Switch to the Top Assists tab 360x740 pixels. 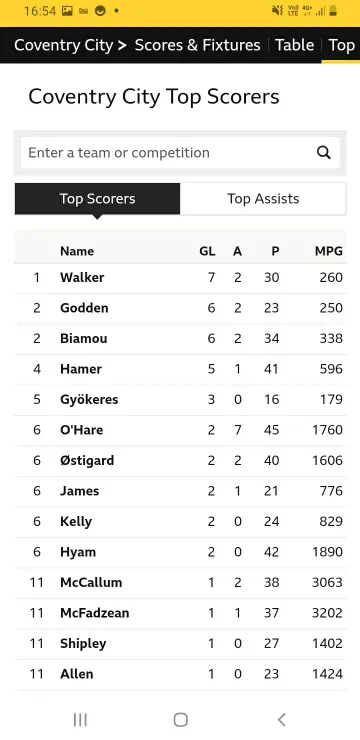263,199
